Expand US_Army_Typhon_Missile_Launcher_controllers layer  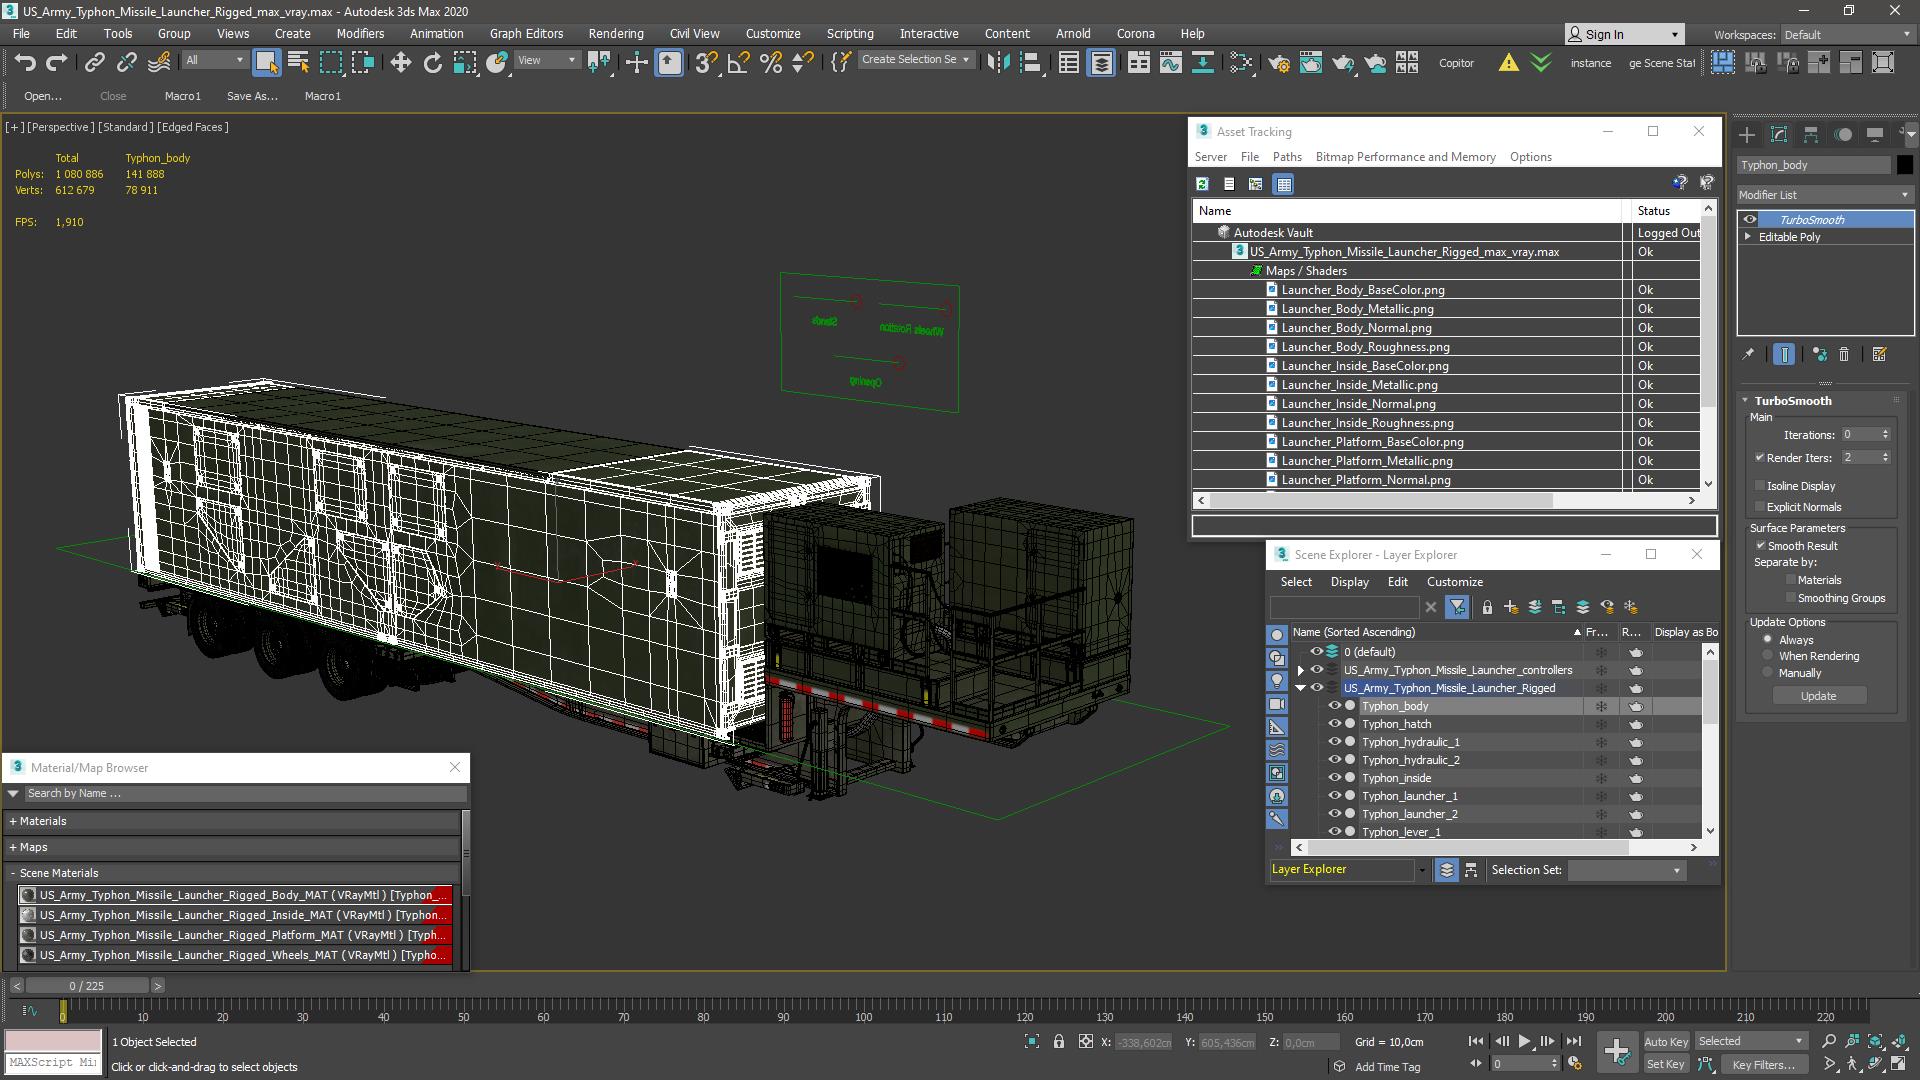1300,671
